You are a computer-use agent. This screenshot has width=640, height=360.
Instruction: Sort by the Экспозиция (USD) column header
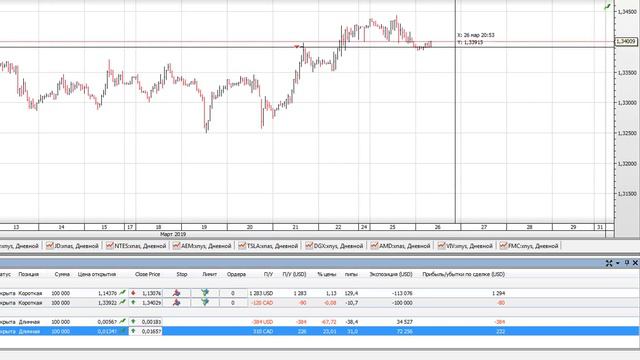click(x=391, y=274)
